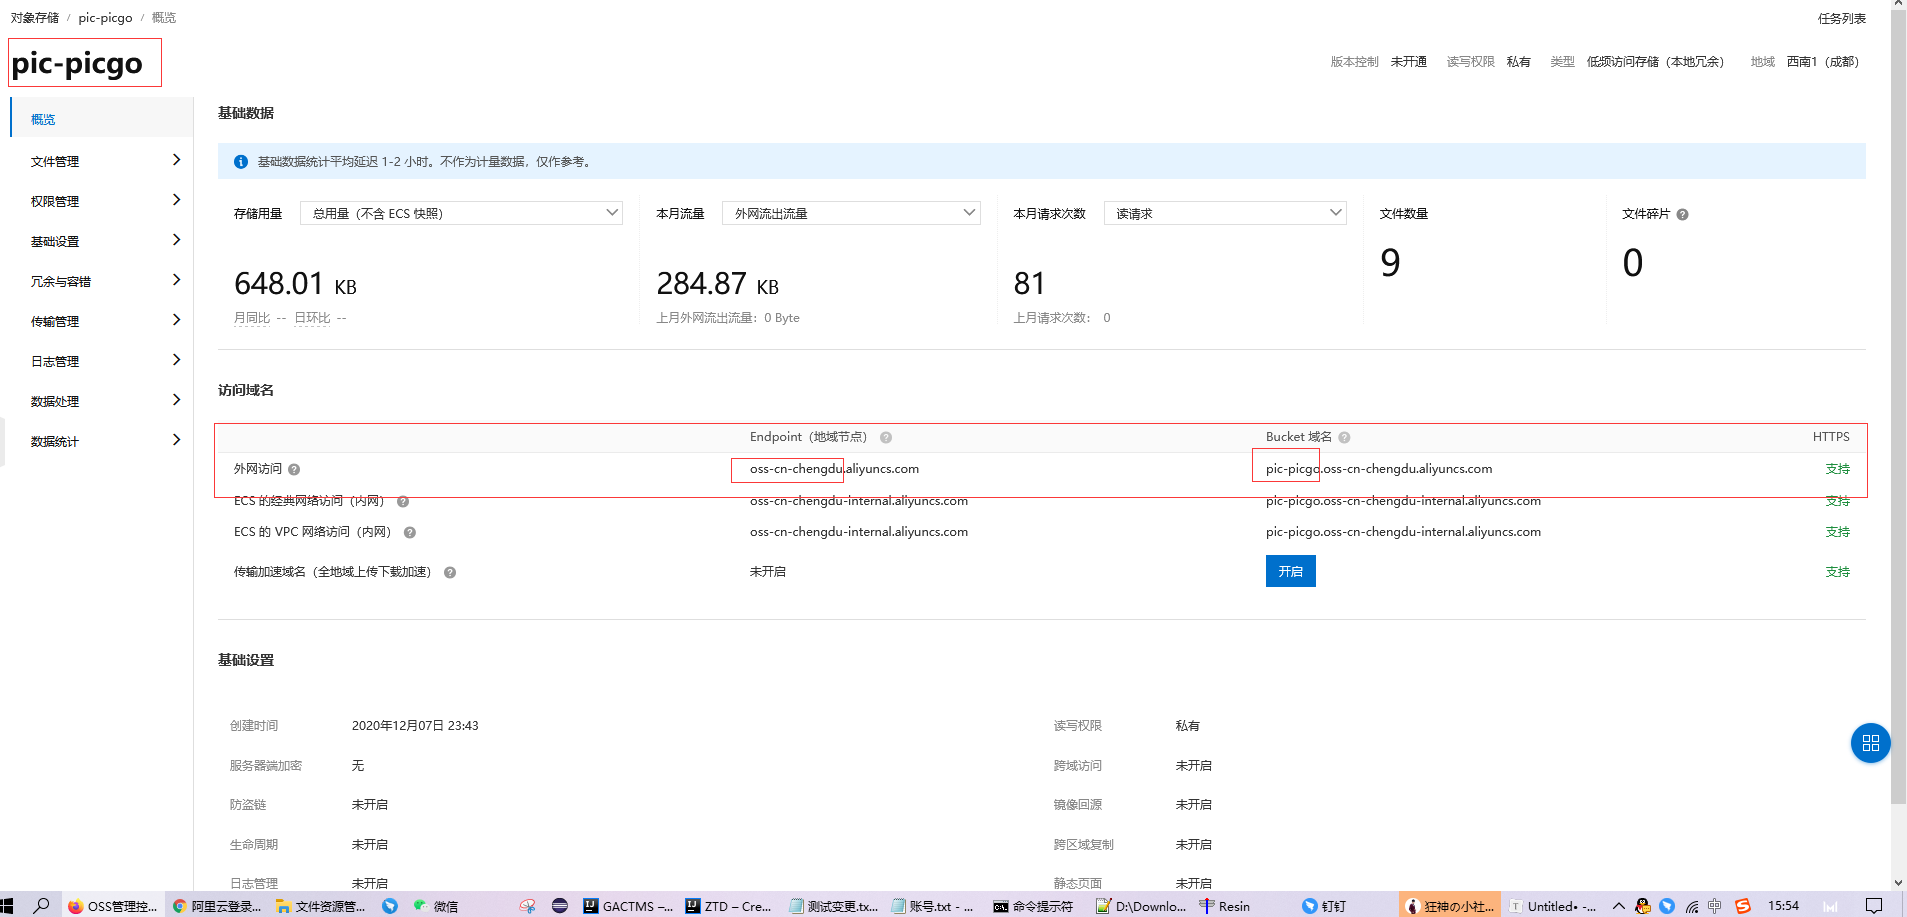The width and height of the screenshot is (1907, 917).
Task: Switch to the Typora Untitled taskbar window
Action: (1553, 906)
